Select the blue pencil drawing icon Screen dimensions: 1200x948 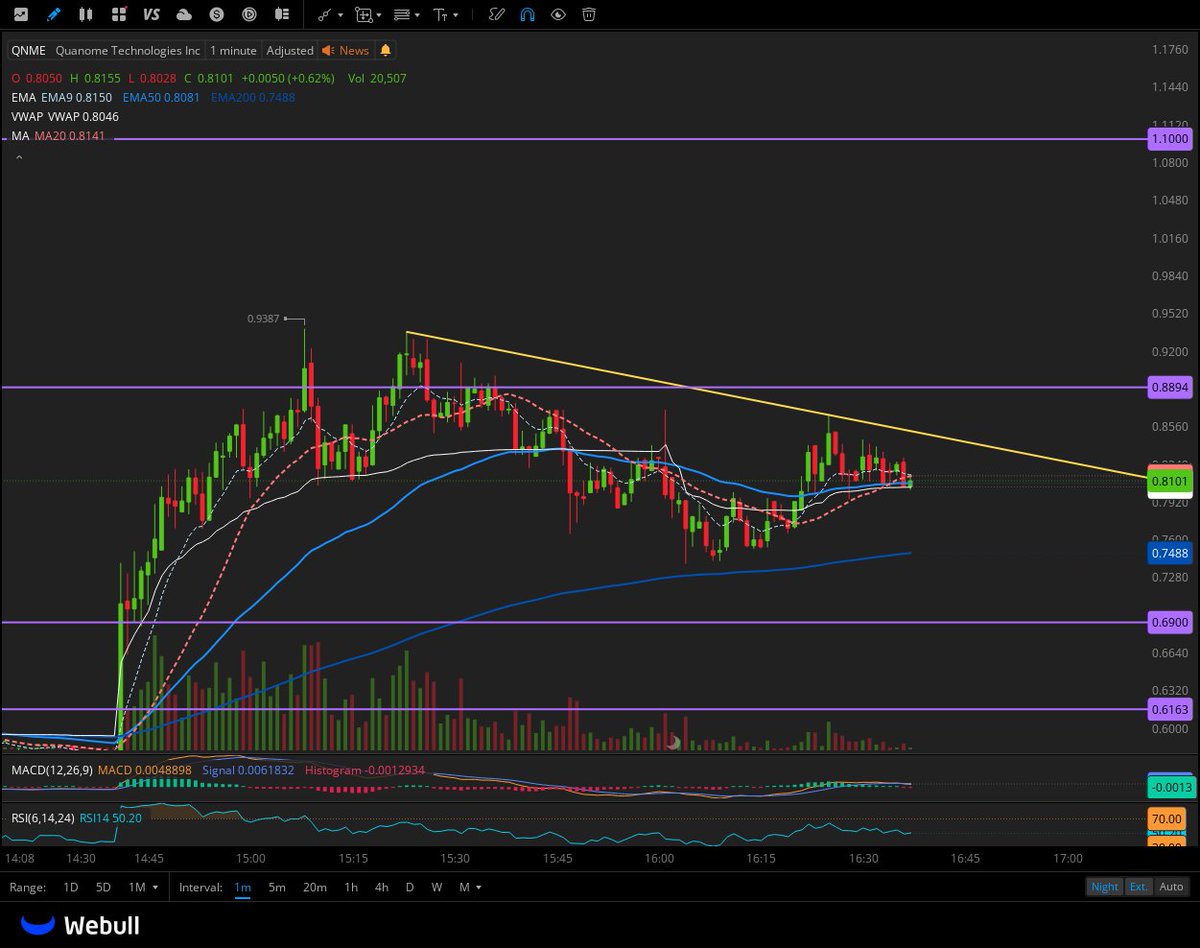pos(53,14)
